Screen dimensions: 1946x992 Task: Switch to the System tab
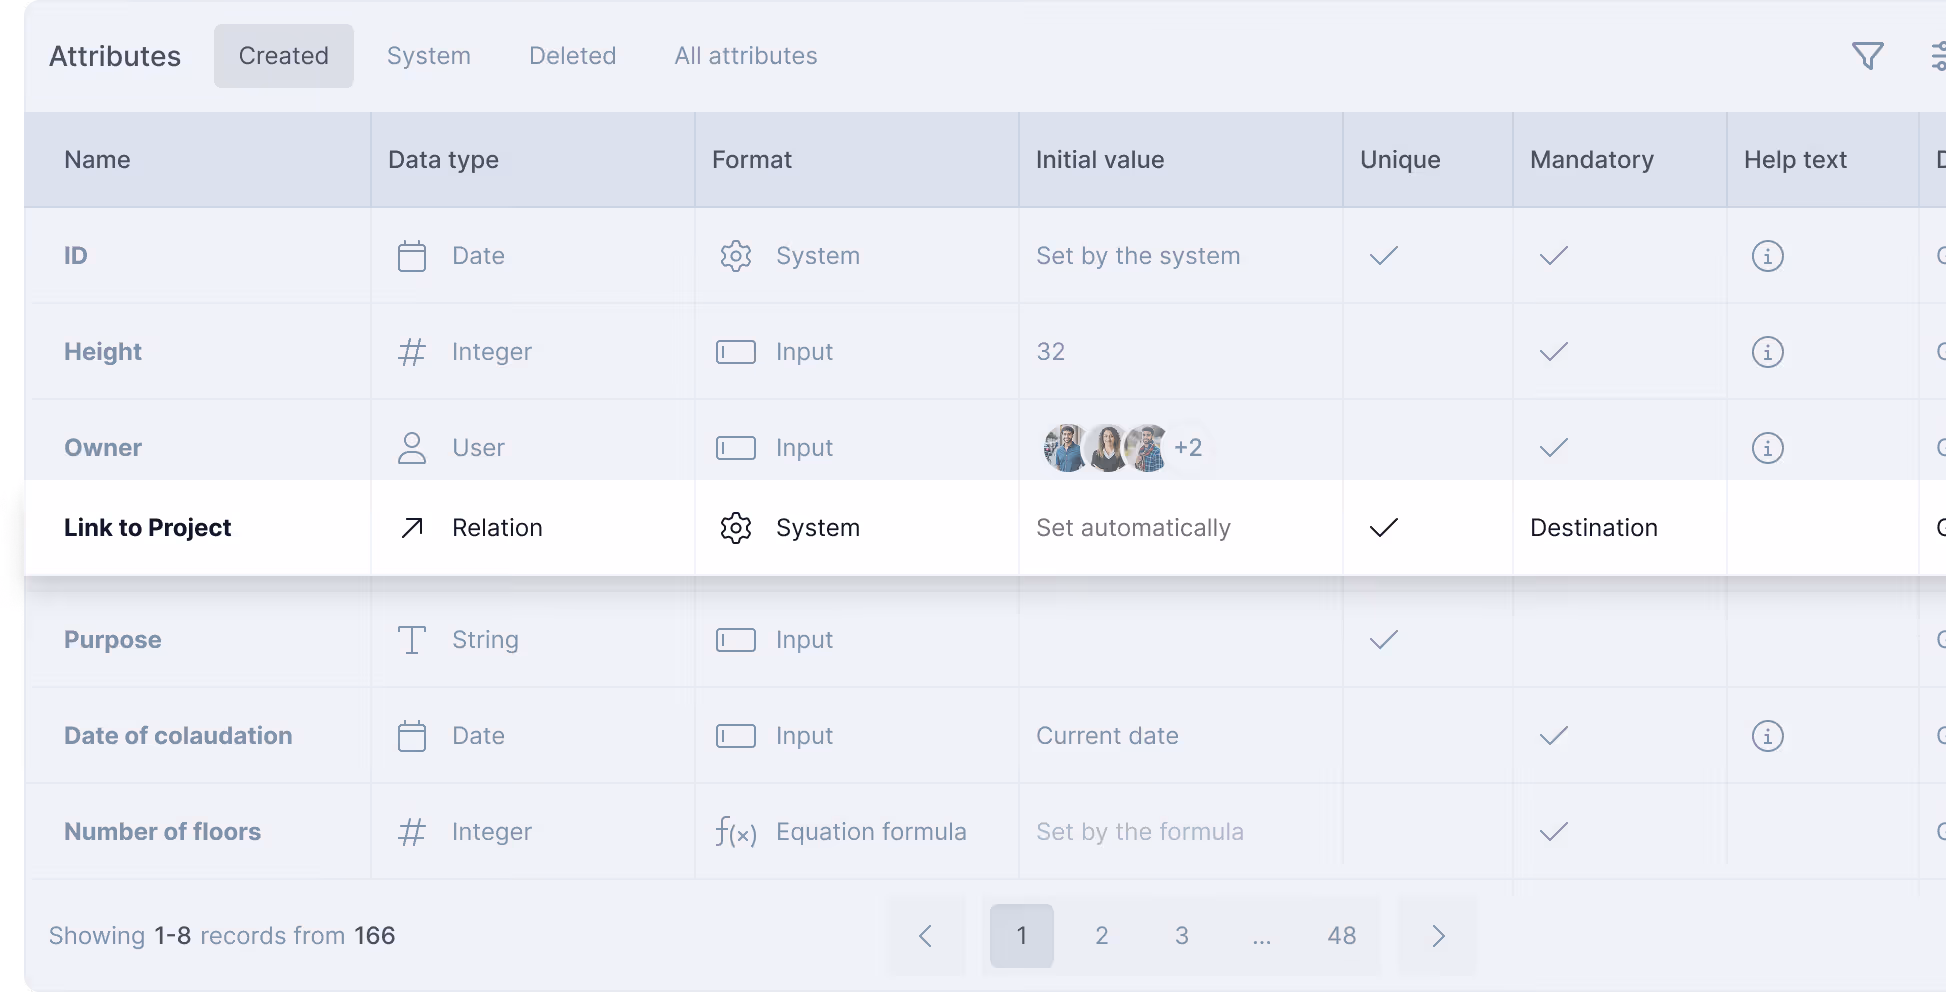pos(429,56)
